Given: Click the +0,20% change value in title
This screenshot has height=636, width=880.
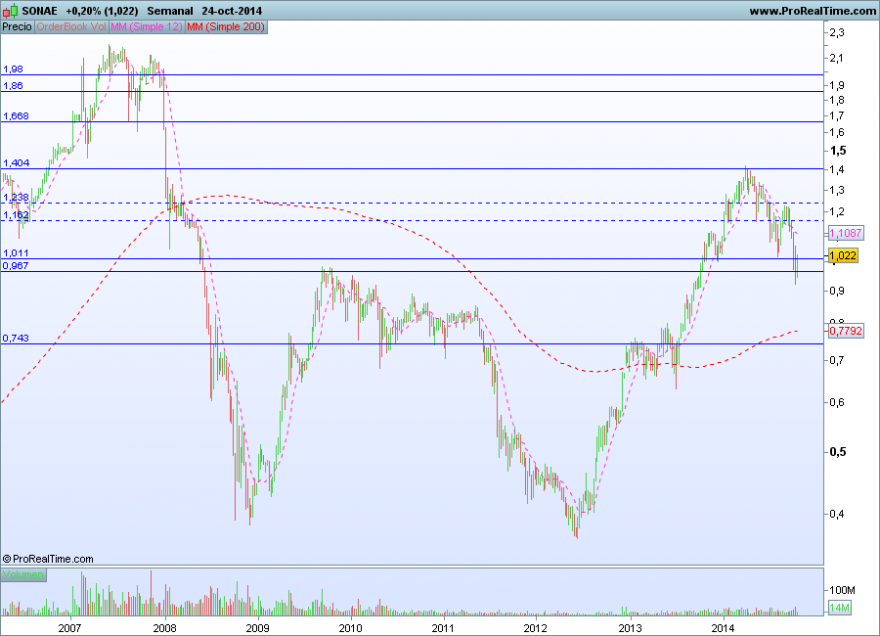Looking at the screenshot, I should (x=84, y=11).
